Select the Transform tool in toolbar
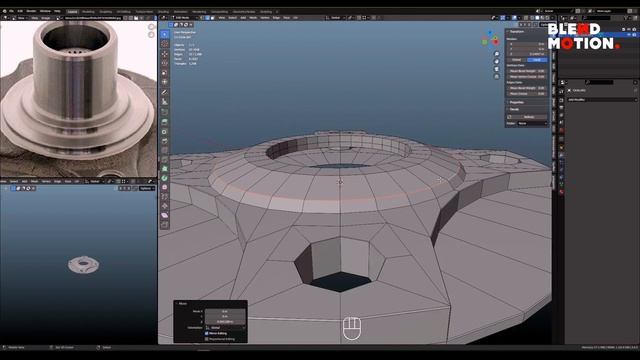Image resolution: width=640 pixels, height=360 pixels. click(x=165, y=82)
